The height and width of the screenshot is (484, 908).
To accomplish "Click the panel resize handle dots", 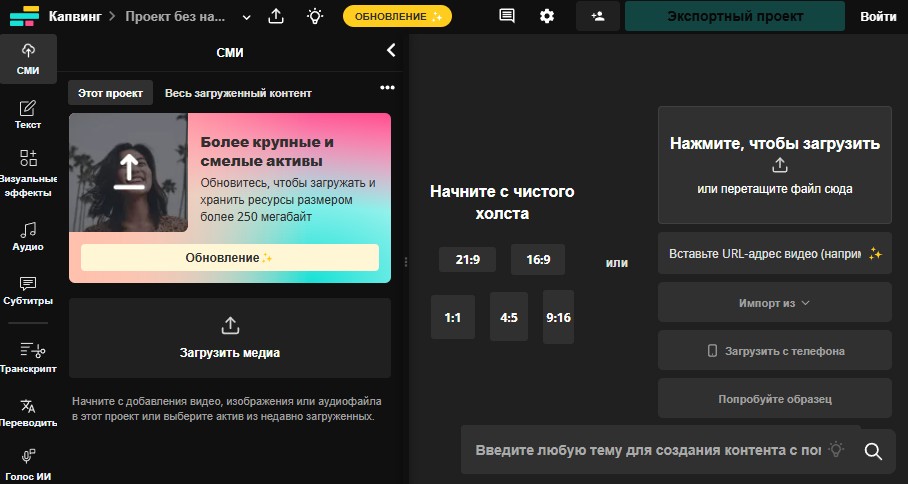I will [406, 262].
